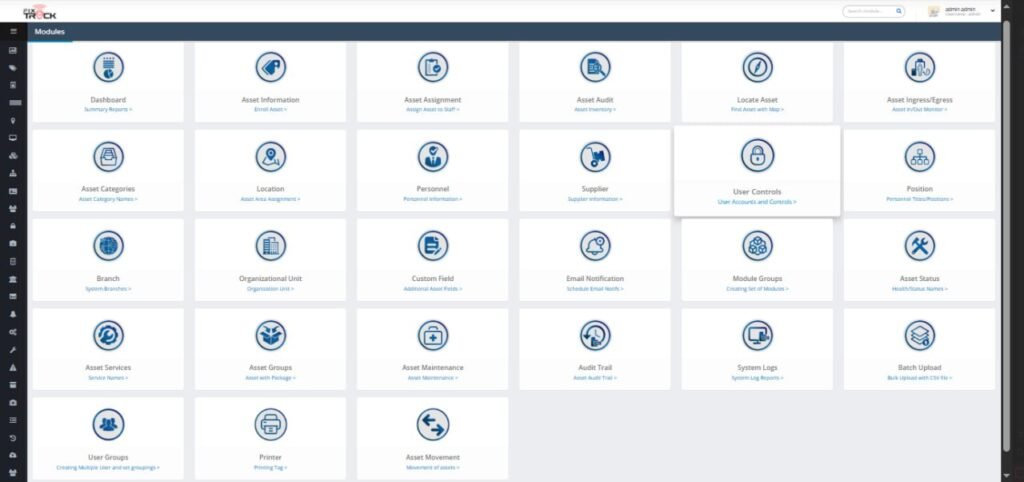
Task: Open the Dashboard module icon
Action: click(x=108, y=67)
